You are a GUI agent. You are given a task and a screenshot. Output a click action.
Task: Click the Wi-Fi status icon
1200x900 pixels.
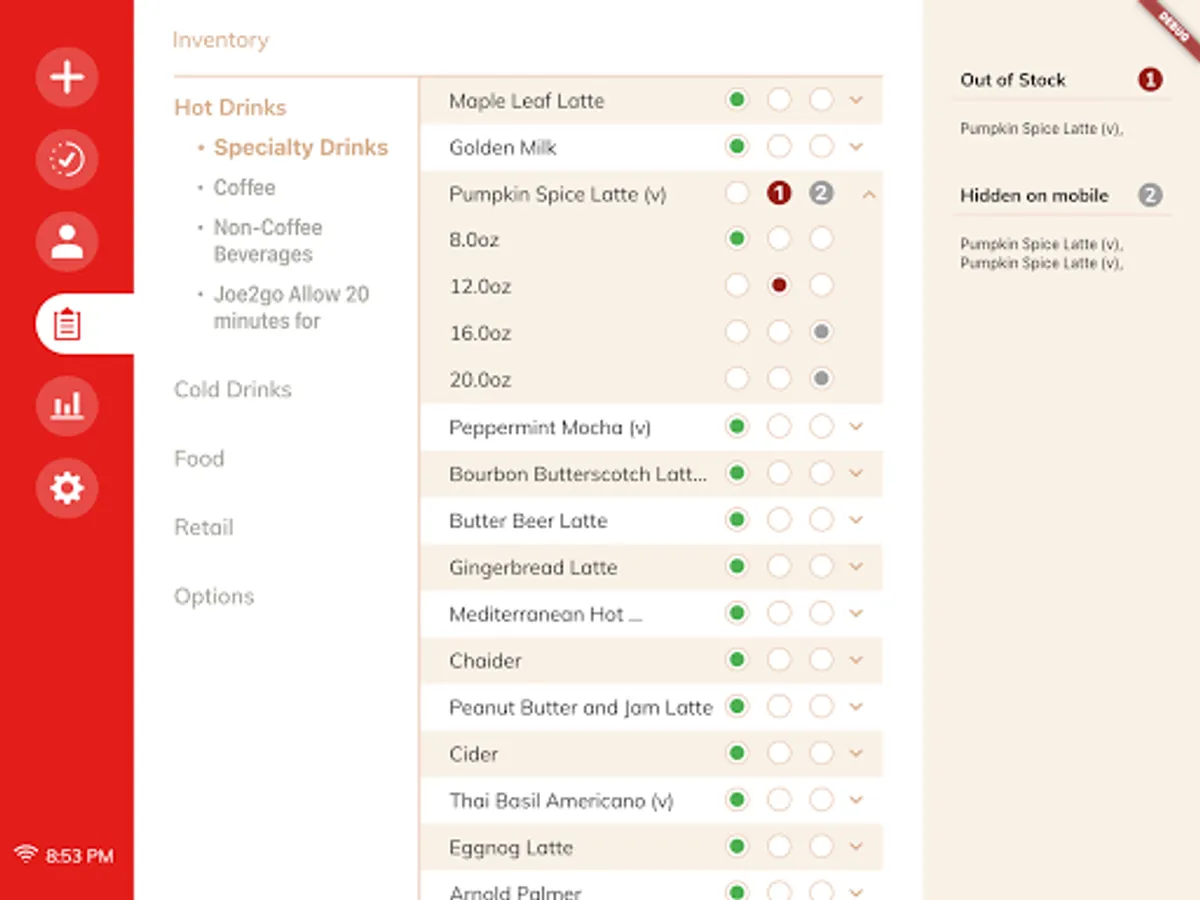[26, 855]
